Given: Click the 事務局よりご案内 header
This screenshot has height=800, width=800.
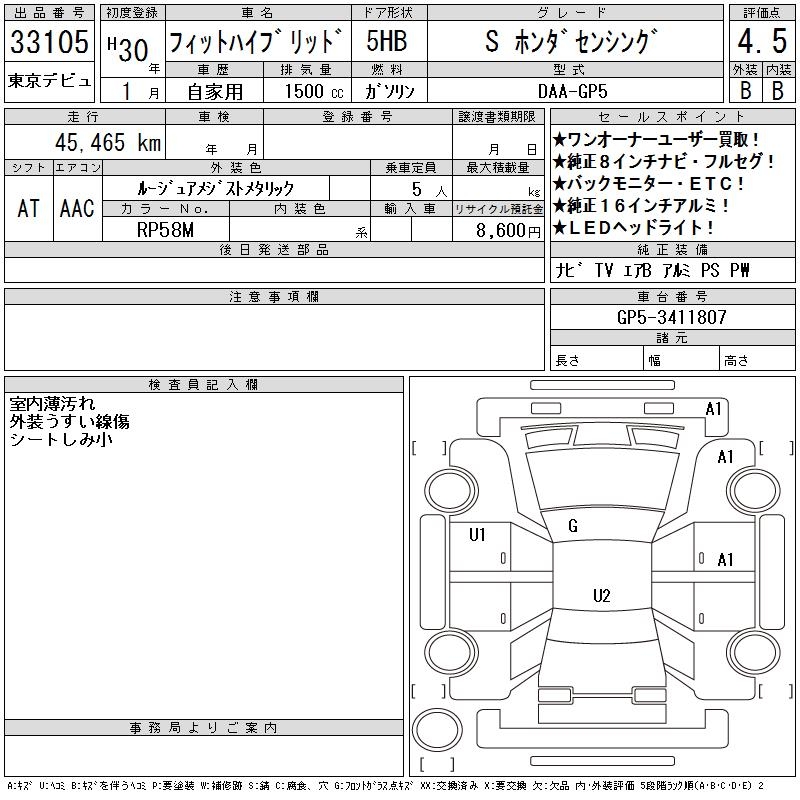Looking at the screenshot, I should pos(204,728).
